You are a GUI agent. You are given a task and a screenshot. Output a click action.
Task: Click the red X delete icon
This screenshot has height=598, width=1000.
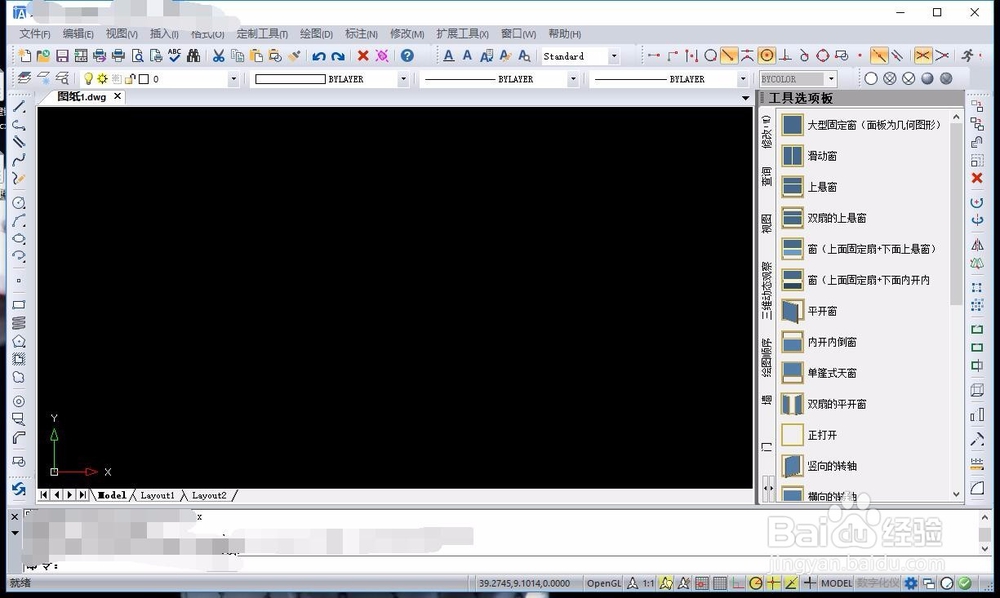tap(363, 56)
